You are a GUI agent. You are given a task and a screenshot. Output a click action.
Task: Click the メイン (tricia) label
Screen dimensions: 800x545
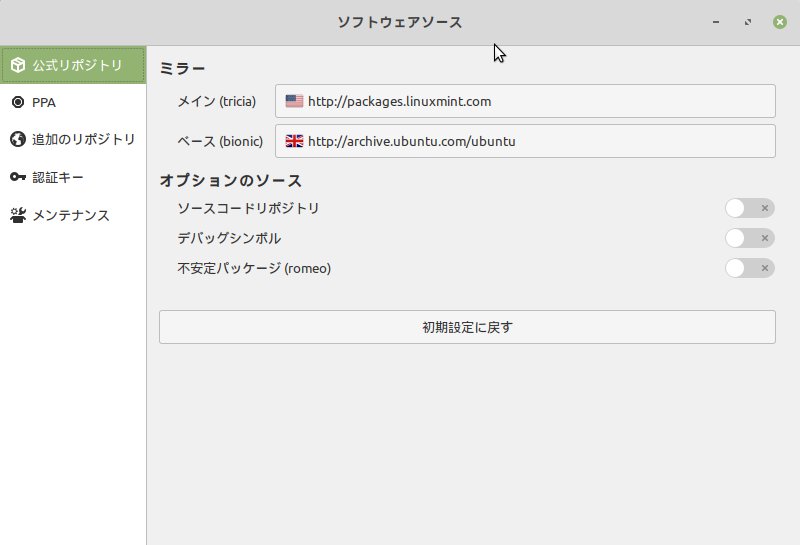[217, 102]
